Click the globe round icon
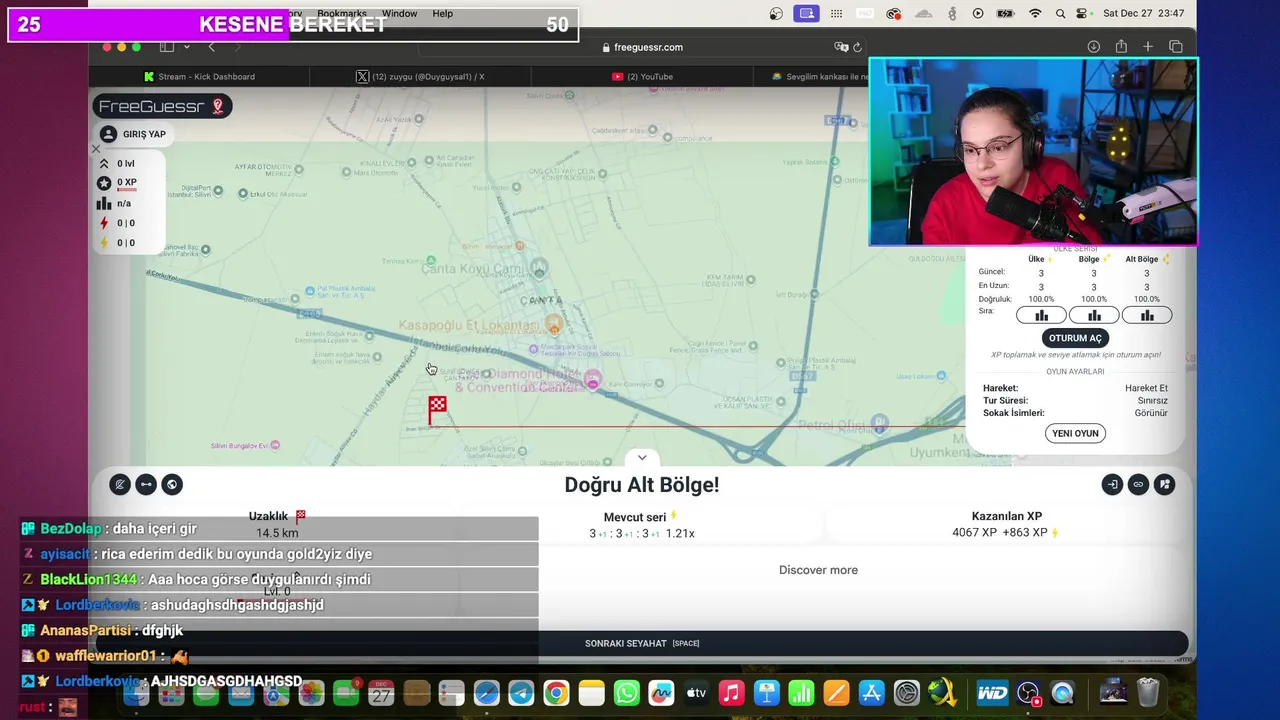The height and width of the screenshot is (720, 1280). click(x=172, y=485)
